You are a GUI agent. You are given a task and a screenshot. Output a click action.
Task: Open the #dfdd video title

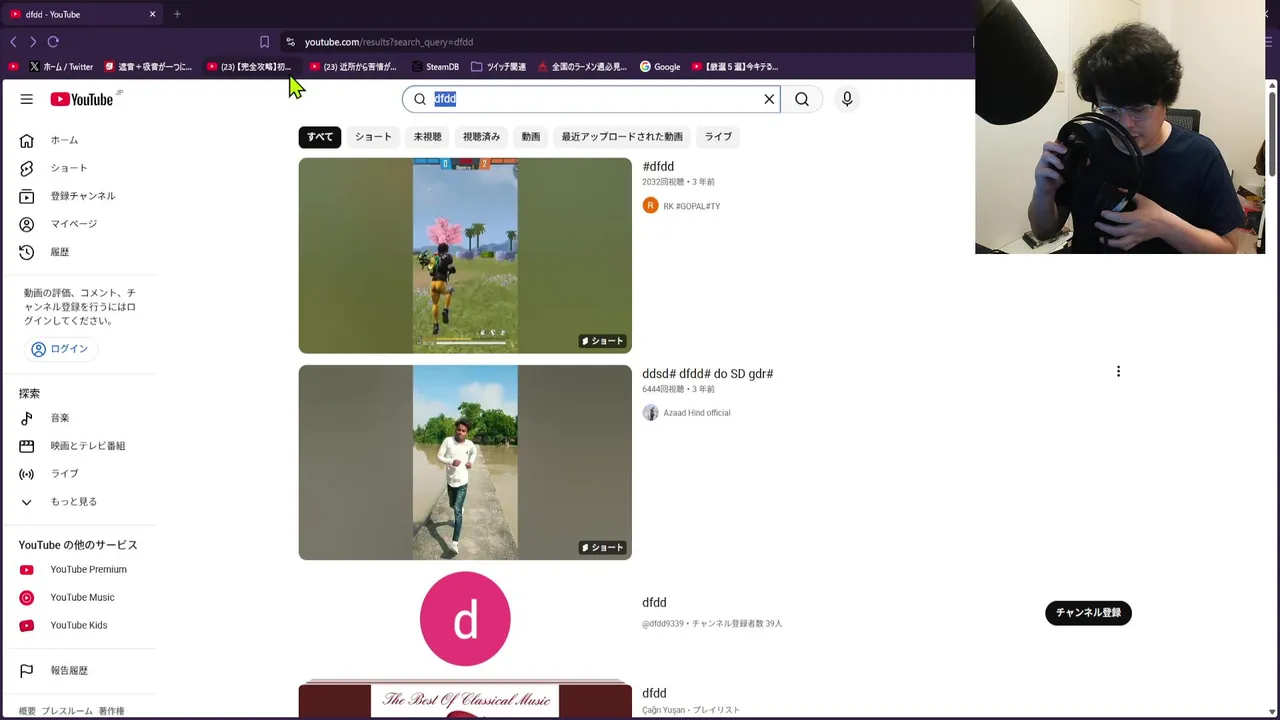[658, 167]
